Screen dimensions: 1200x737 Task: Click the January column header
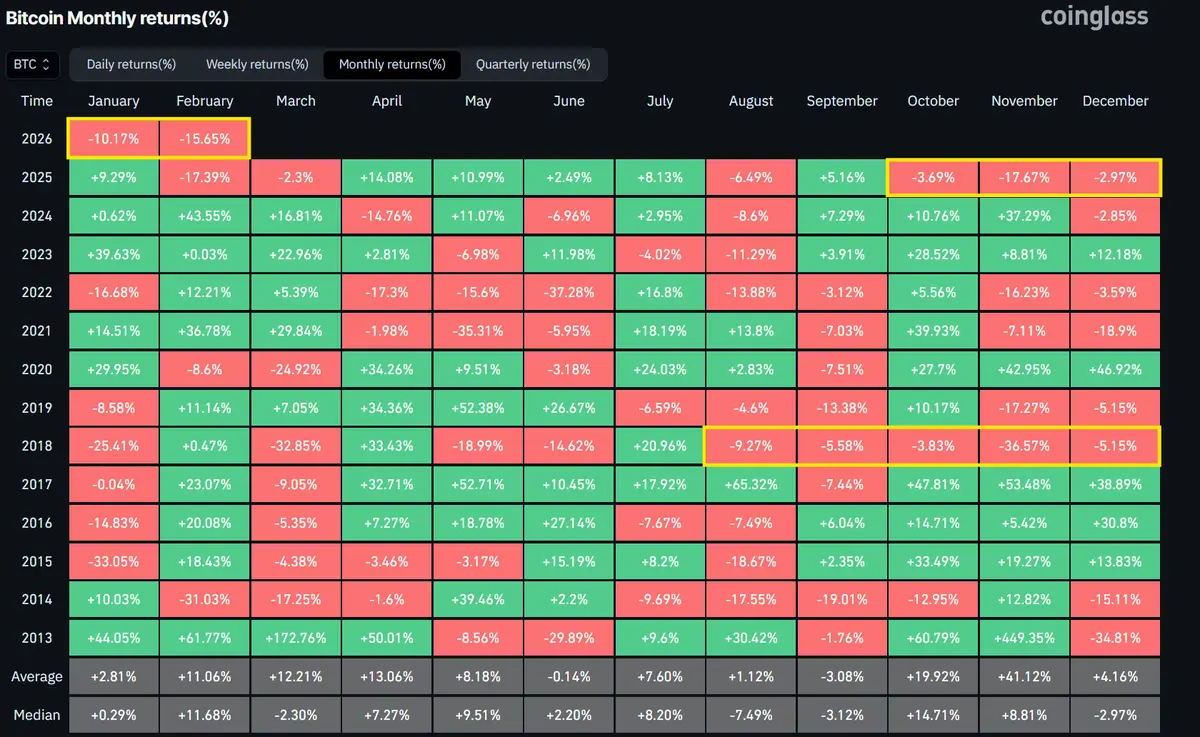[x=114, y=101]
